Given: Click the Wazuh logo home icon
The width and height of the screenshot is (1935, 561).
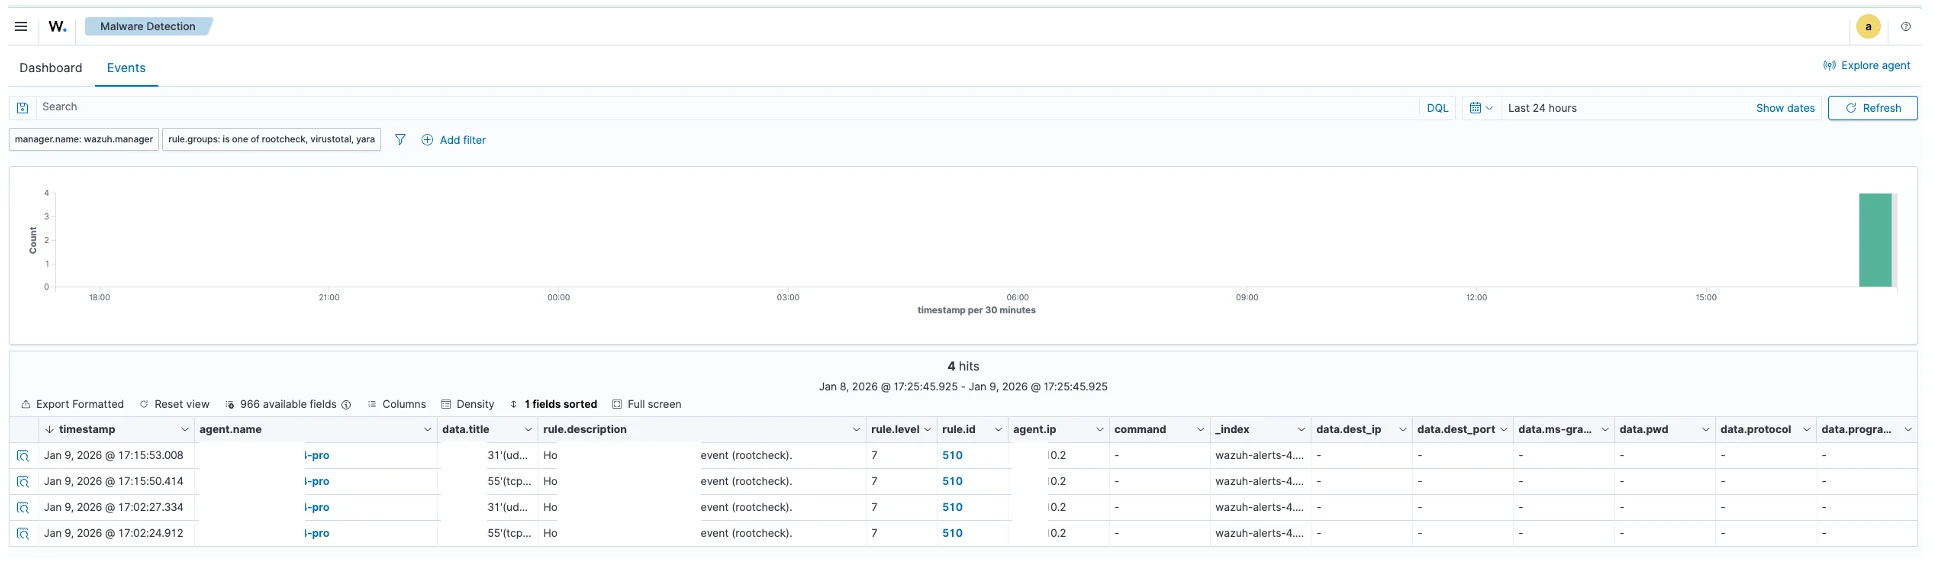Looking at the screenshot, I should click(x=58, y=27).
